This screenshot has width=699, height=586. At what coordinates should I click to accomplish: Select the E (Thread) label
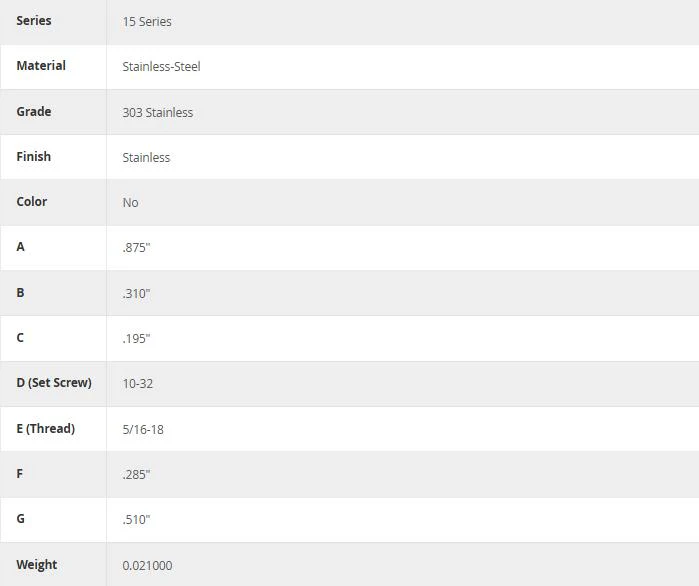[x=46, y=429]
